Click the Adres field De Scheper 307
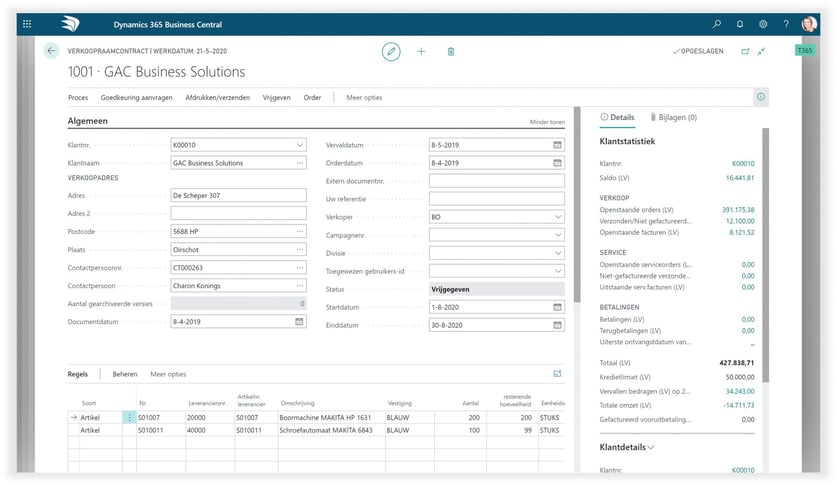Image resolution: width=837 pixels, height=486 pixels. 239,195
